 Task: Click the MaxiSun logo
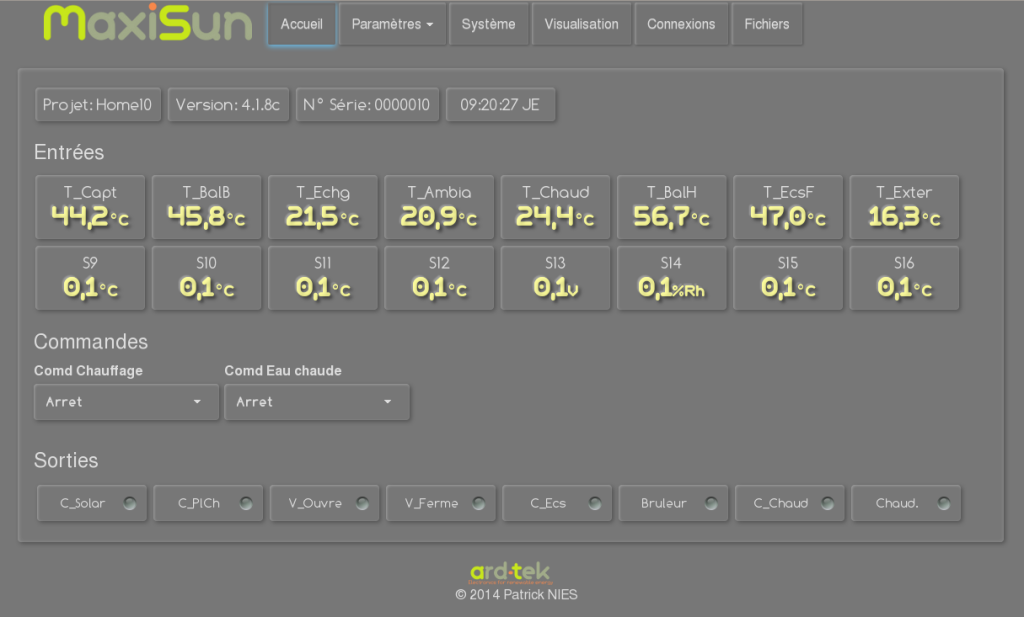point(147,24)
